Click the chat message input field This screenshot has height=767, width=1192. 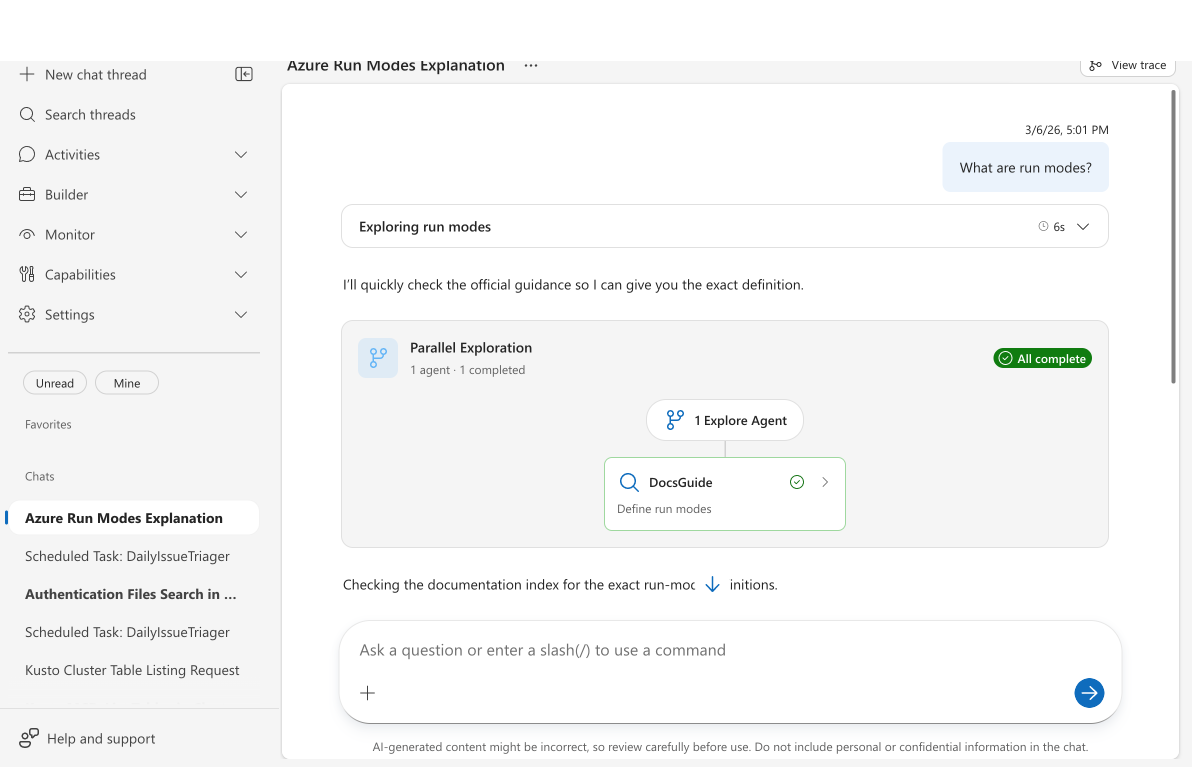click(x=700, y=650)
